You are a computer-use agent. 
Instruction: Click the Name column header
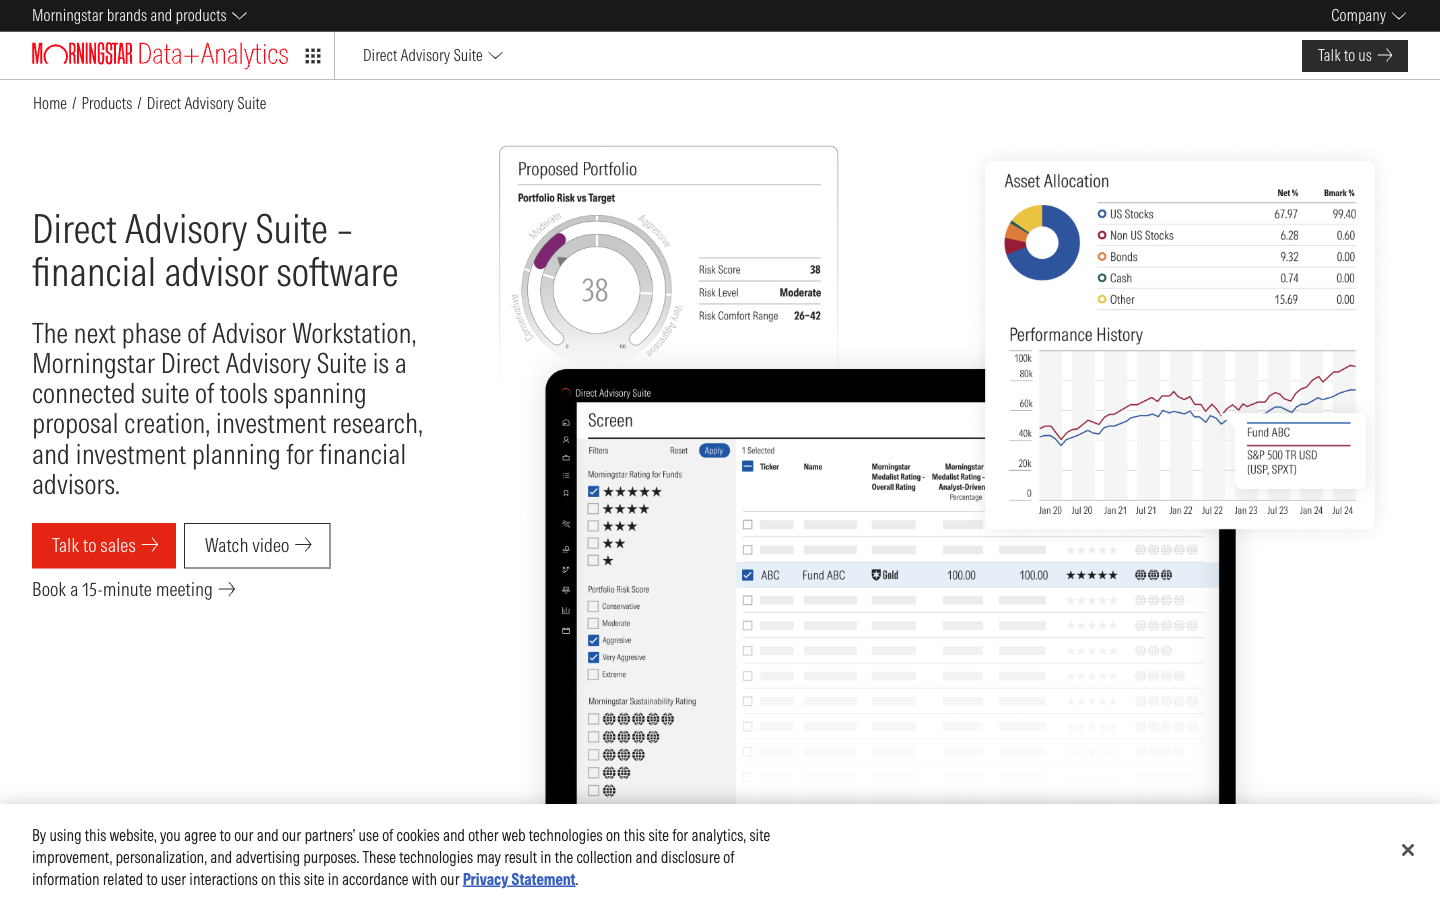(x=813, y=467)
